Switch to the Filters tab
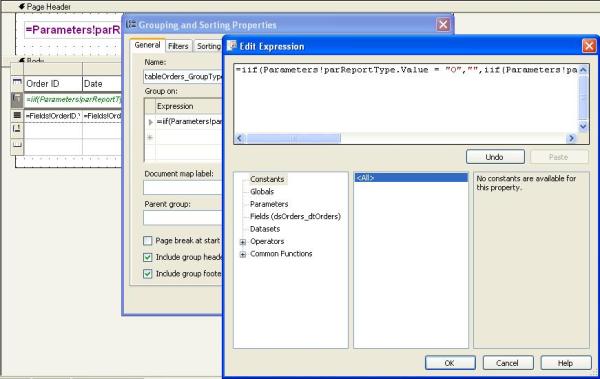The width and height of the screenshot is (600, 379). click(178, 46)
